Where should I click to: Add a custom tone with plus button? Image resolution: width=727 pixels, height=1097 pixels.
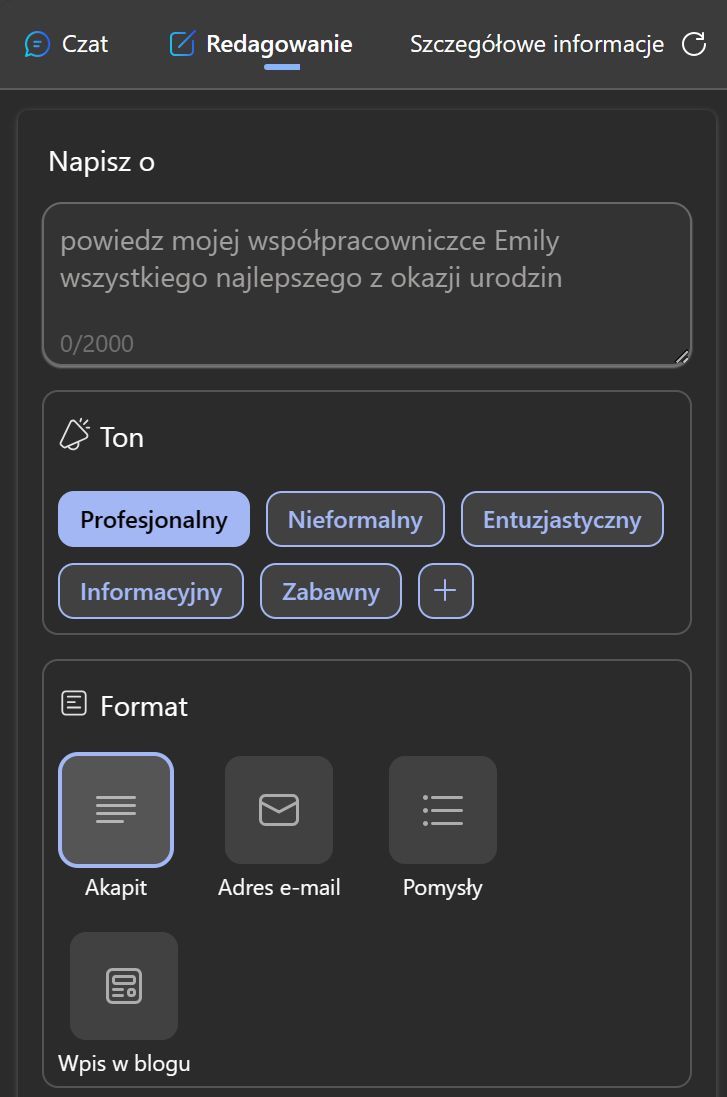click(x=446, y=590)
